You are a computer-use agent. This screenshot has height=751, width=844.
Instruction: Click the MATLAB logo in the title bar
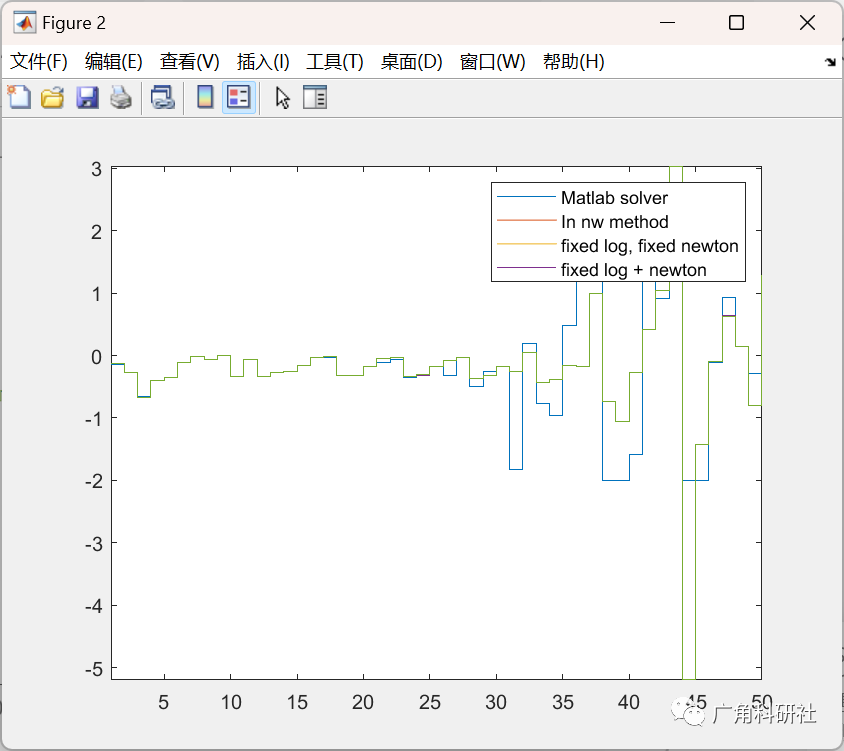(25, 23)
